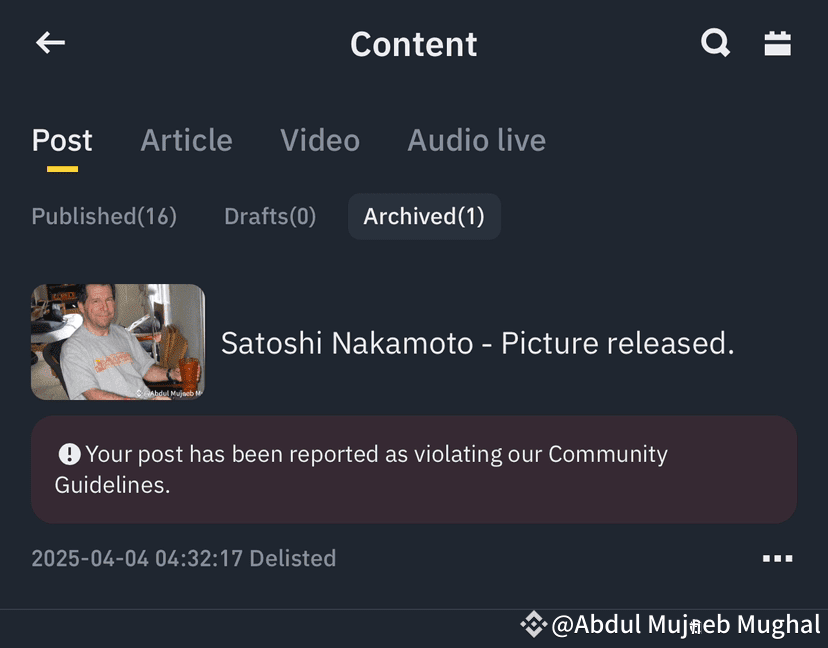Click the yellow underline beneath Post
The image size is (828, 648).
coord(62,169)
